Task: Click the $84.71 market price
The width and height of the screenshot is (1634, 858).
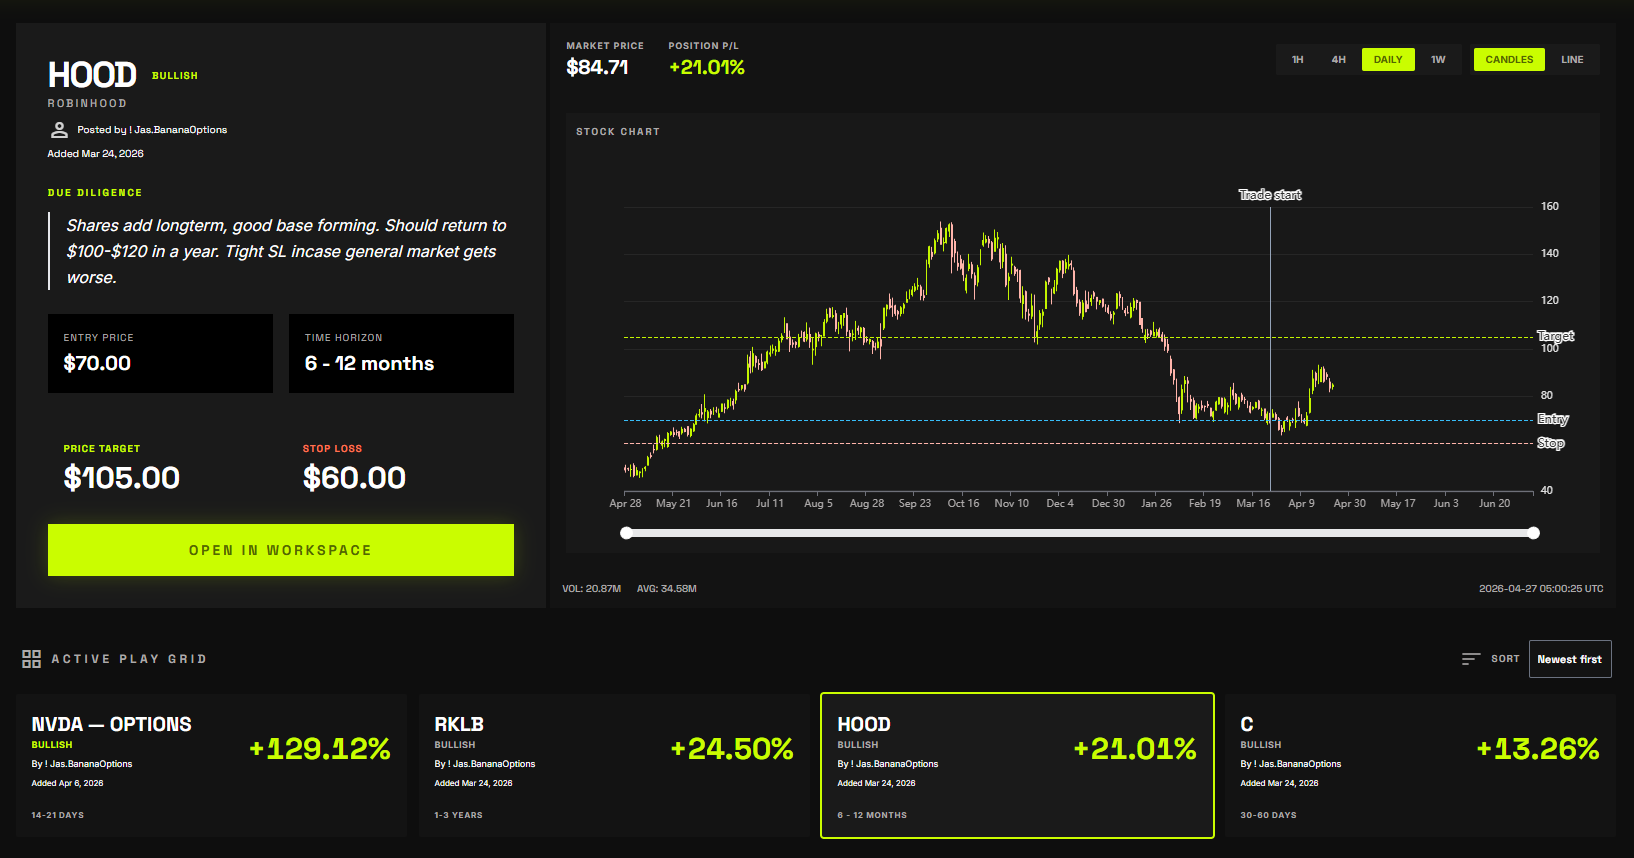Action: pos(597,67)
